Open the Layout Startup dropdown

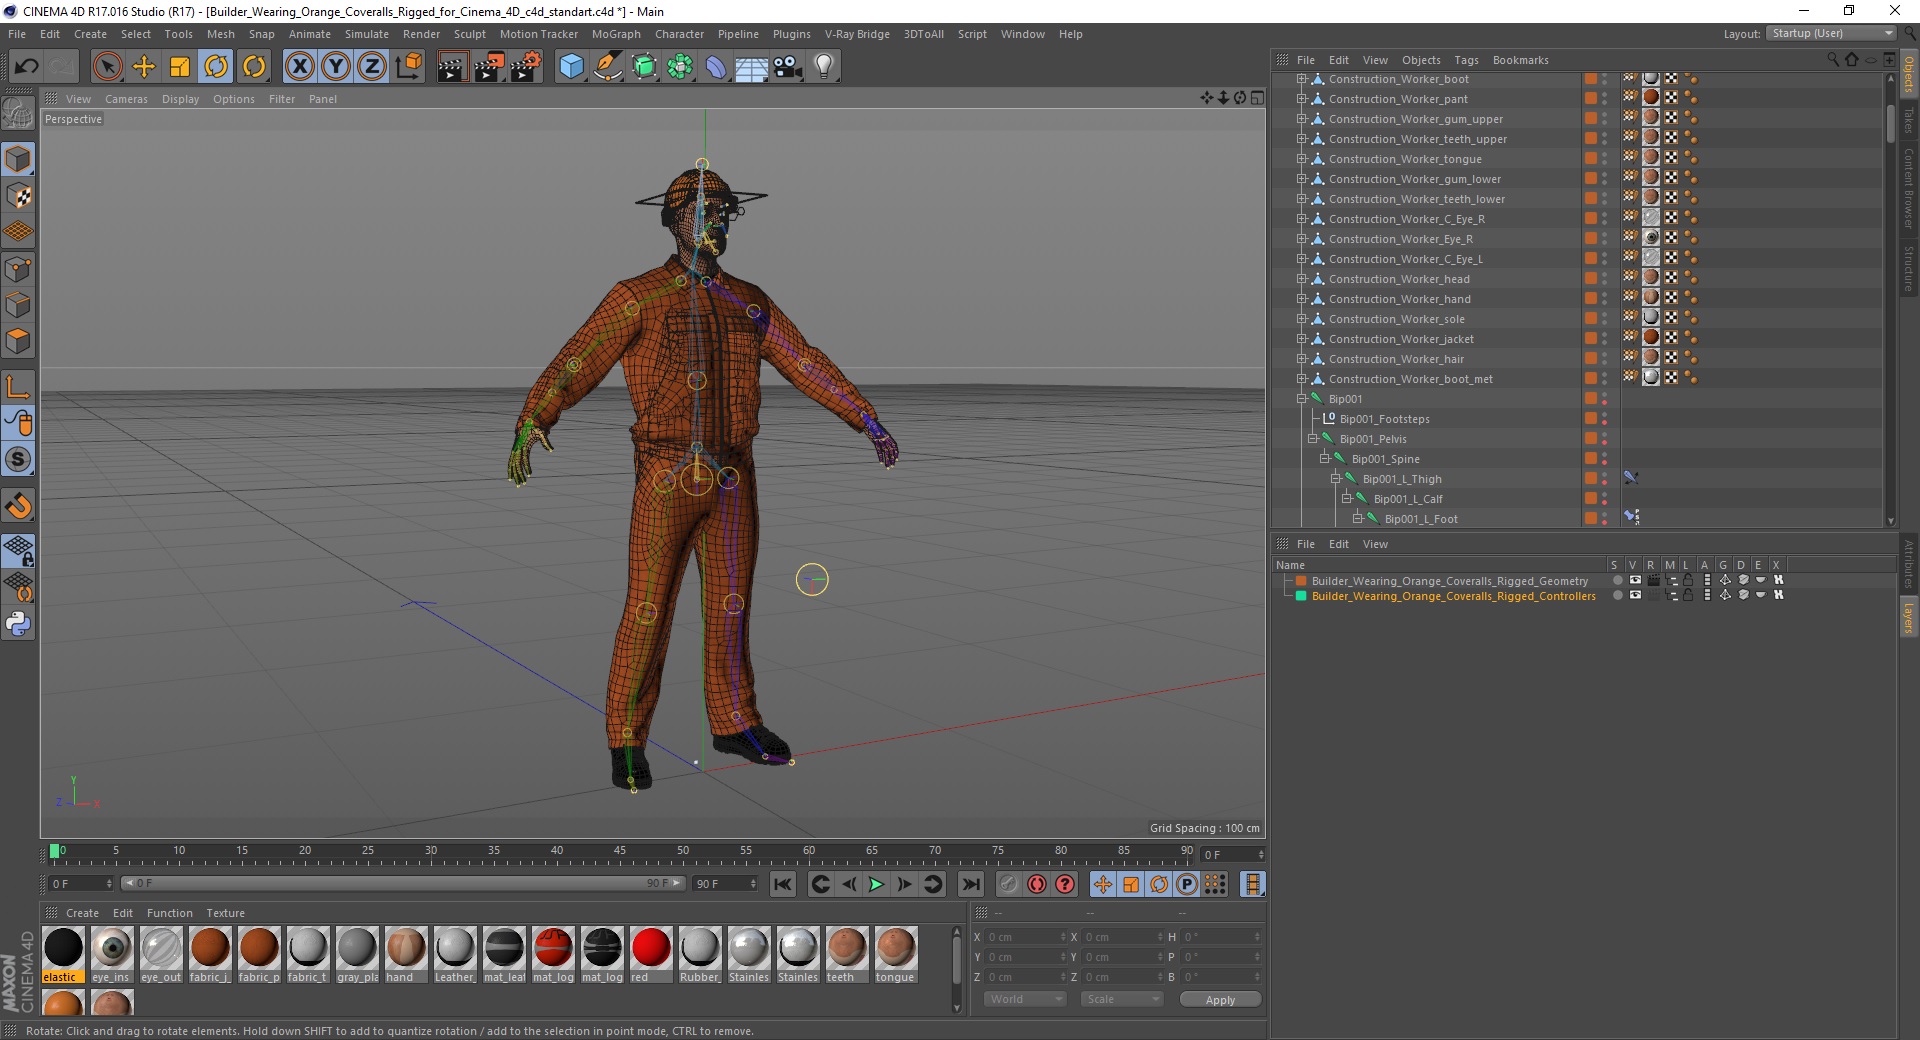(1831, 34)
